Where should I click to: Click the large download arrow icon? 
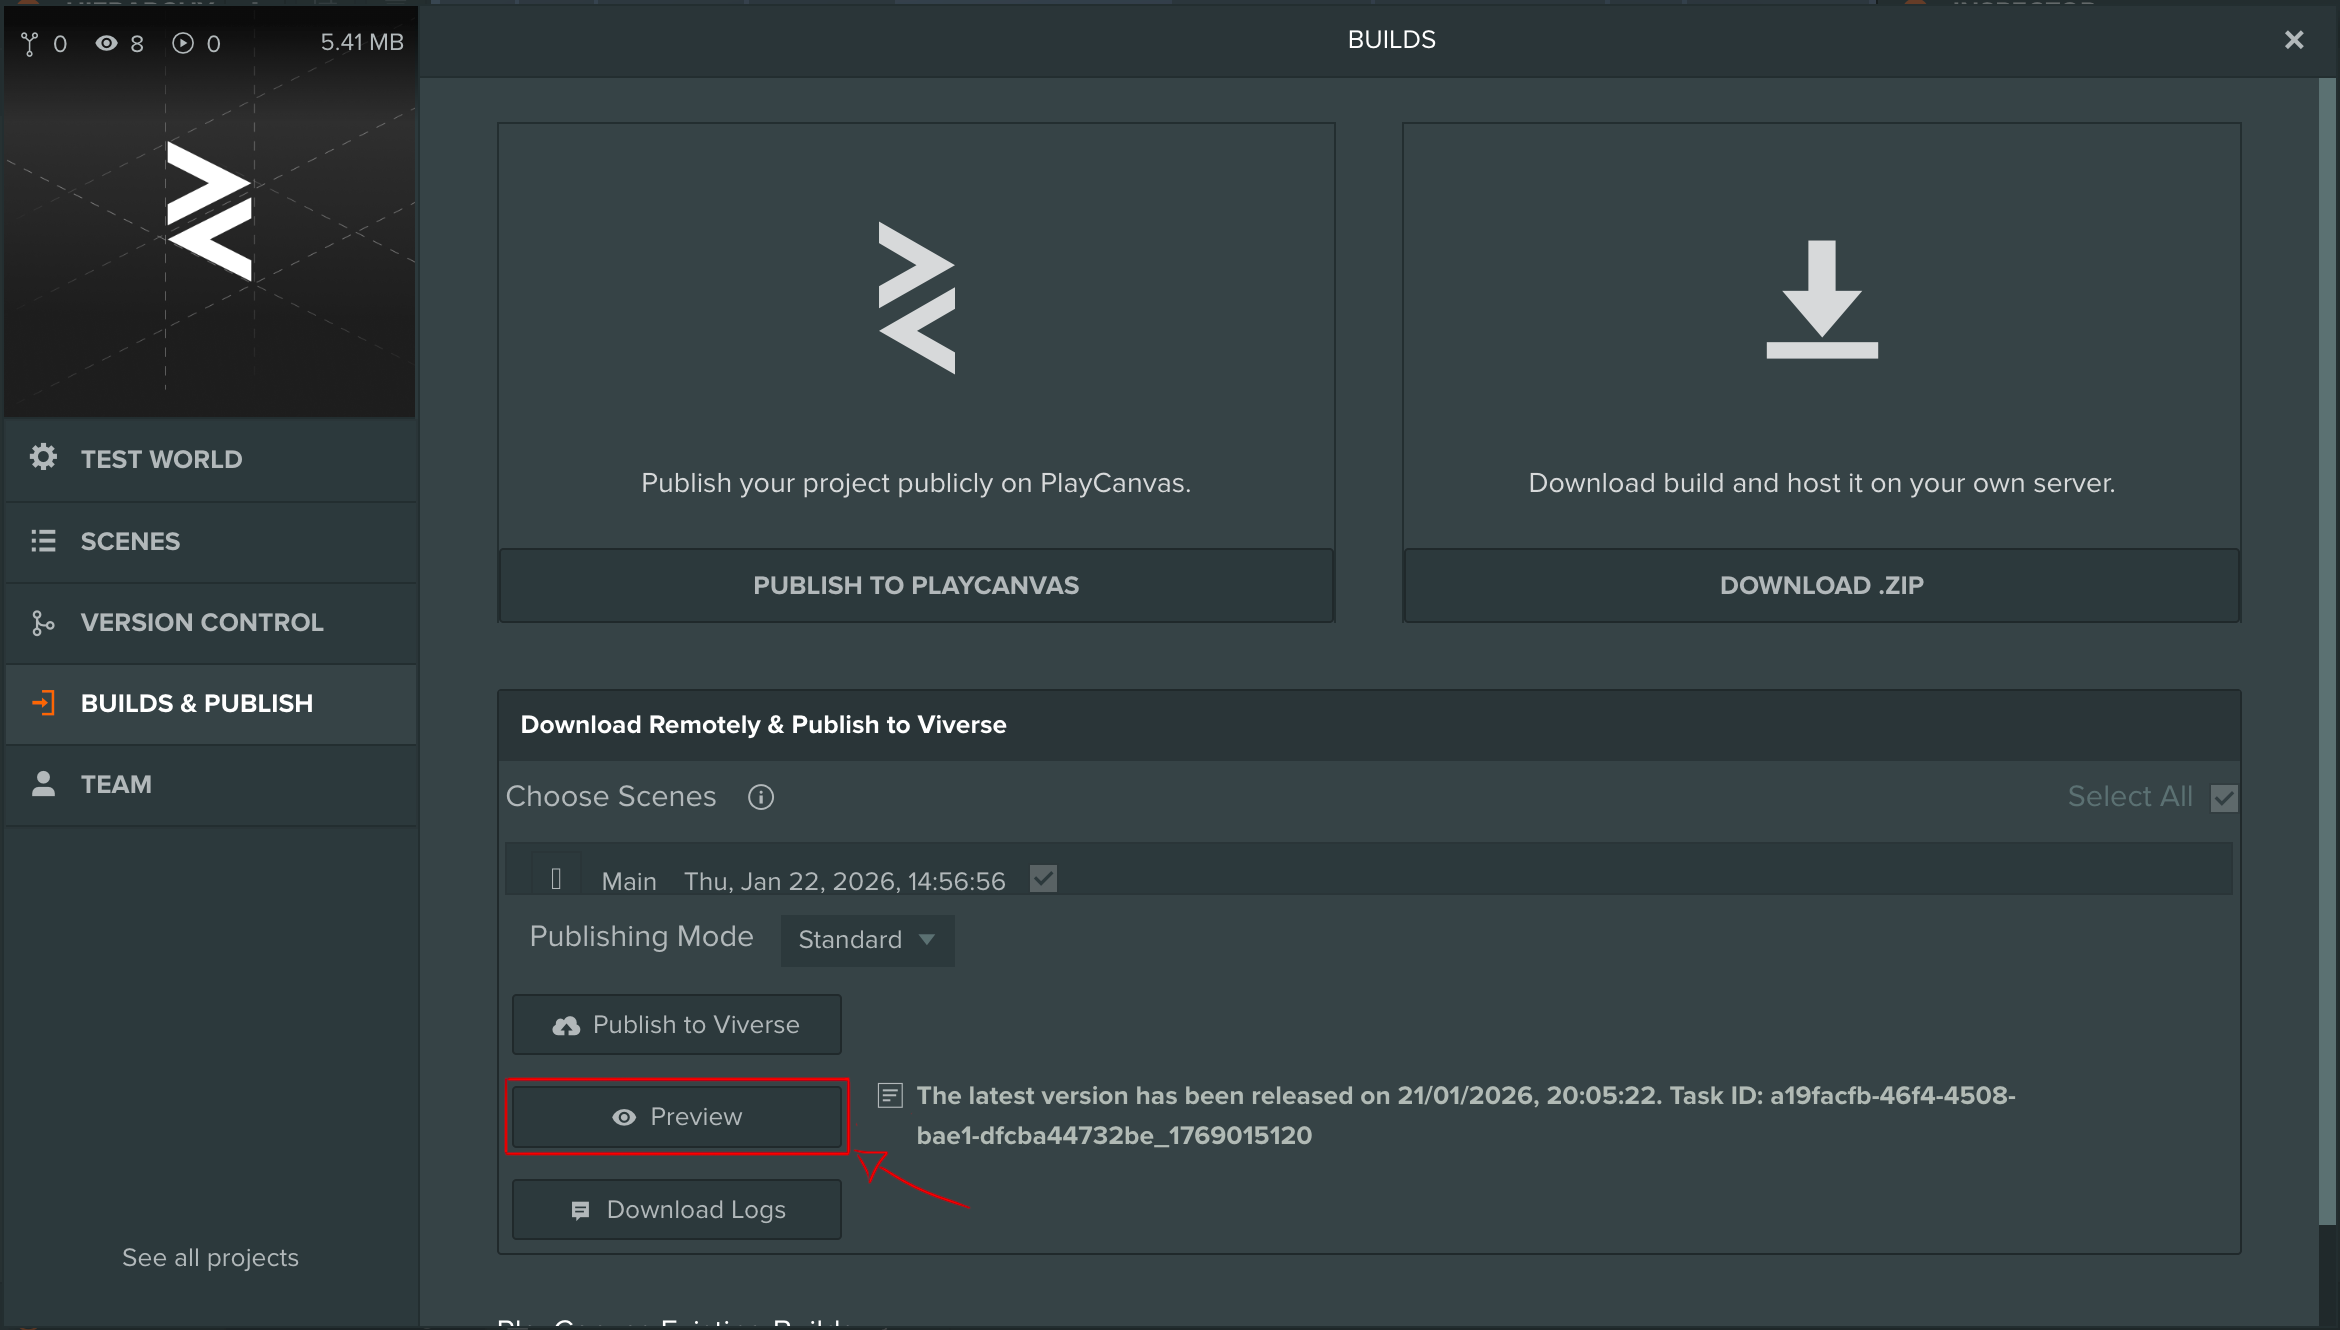pos(1821,299)
